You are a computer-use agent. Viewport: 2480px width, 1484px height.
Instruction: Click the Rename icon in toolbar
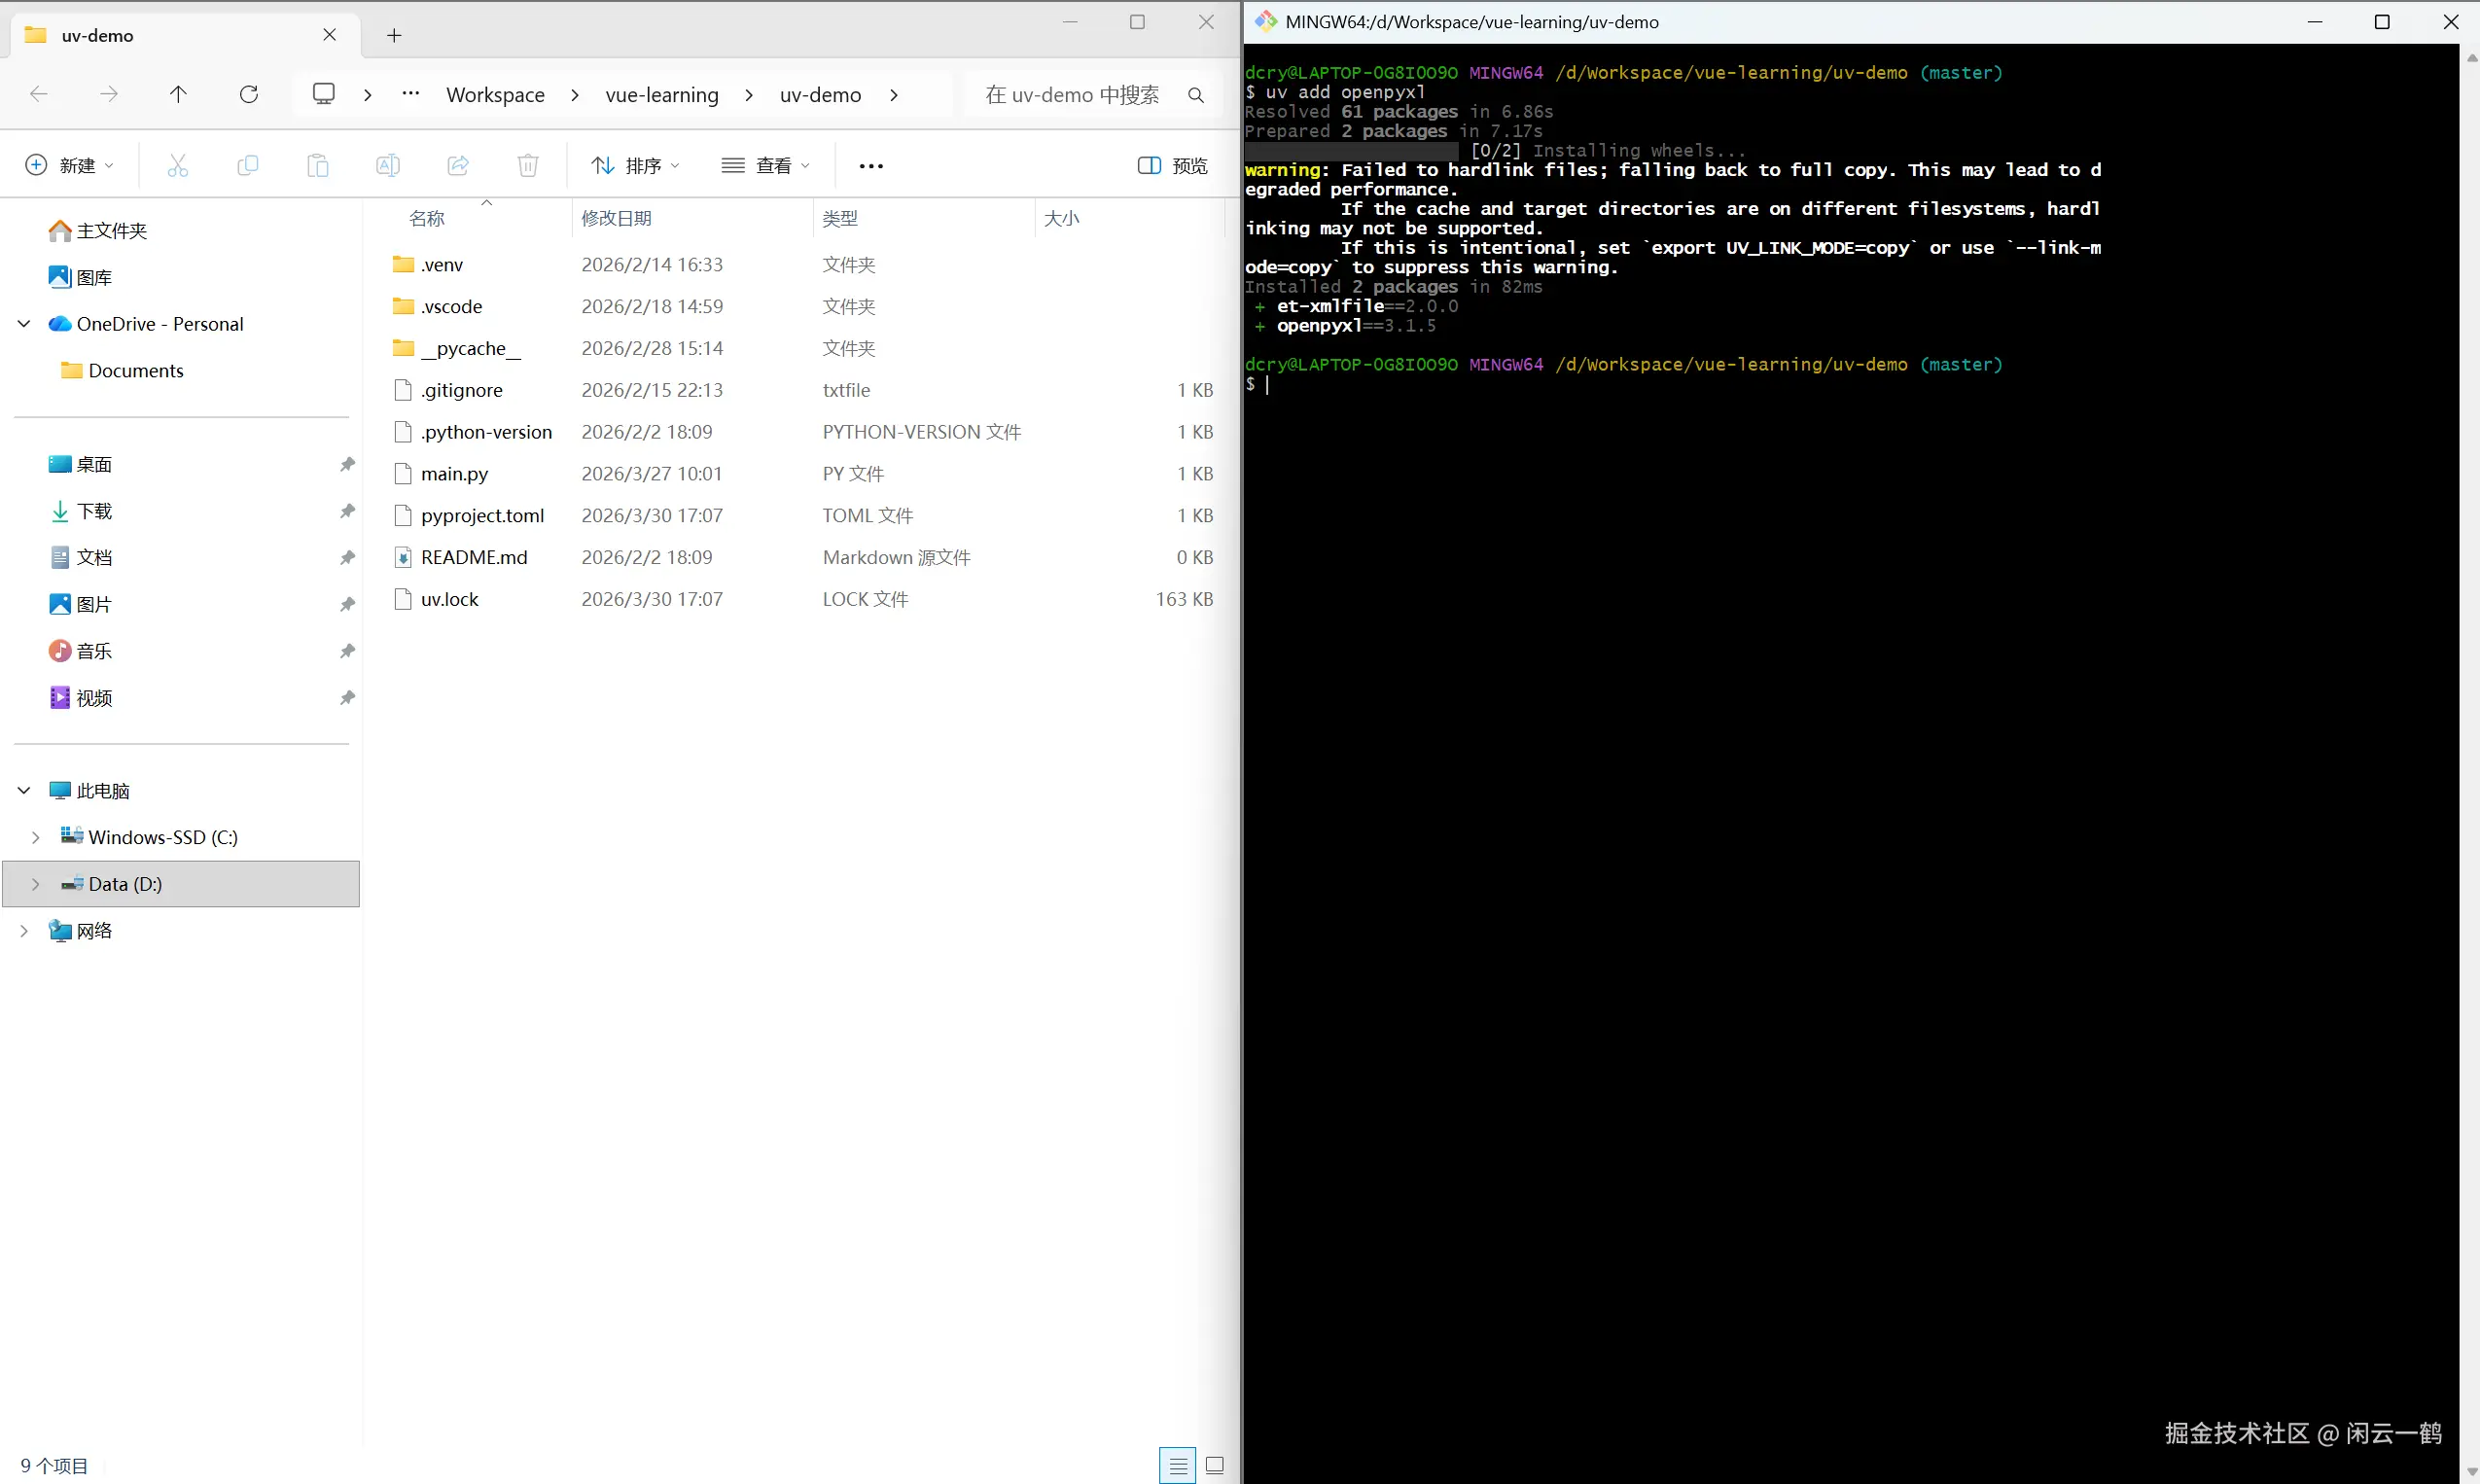coord(388,166)
